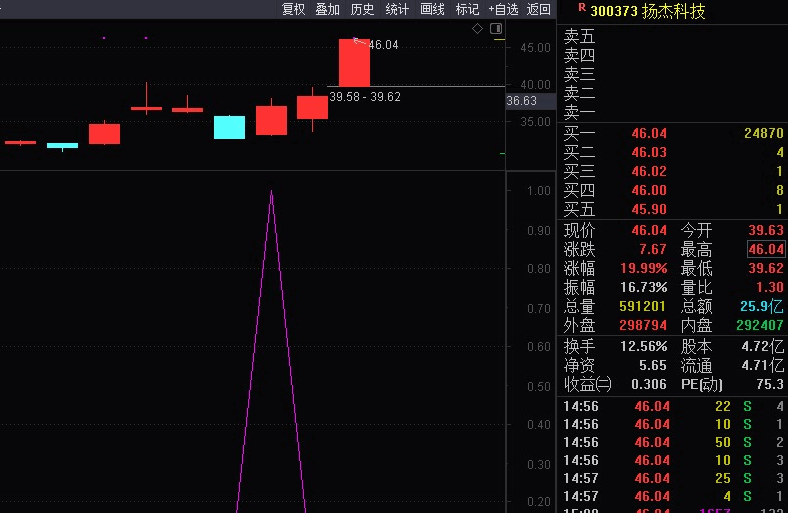Click the 46.04 high price label on chart
This screenshot has width=788, height=513.
click(383, 45)
